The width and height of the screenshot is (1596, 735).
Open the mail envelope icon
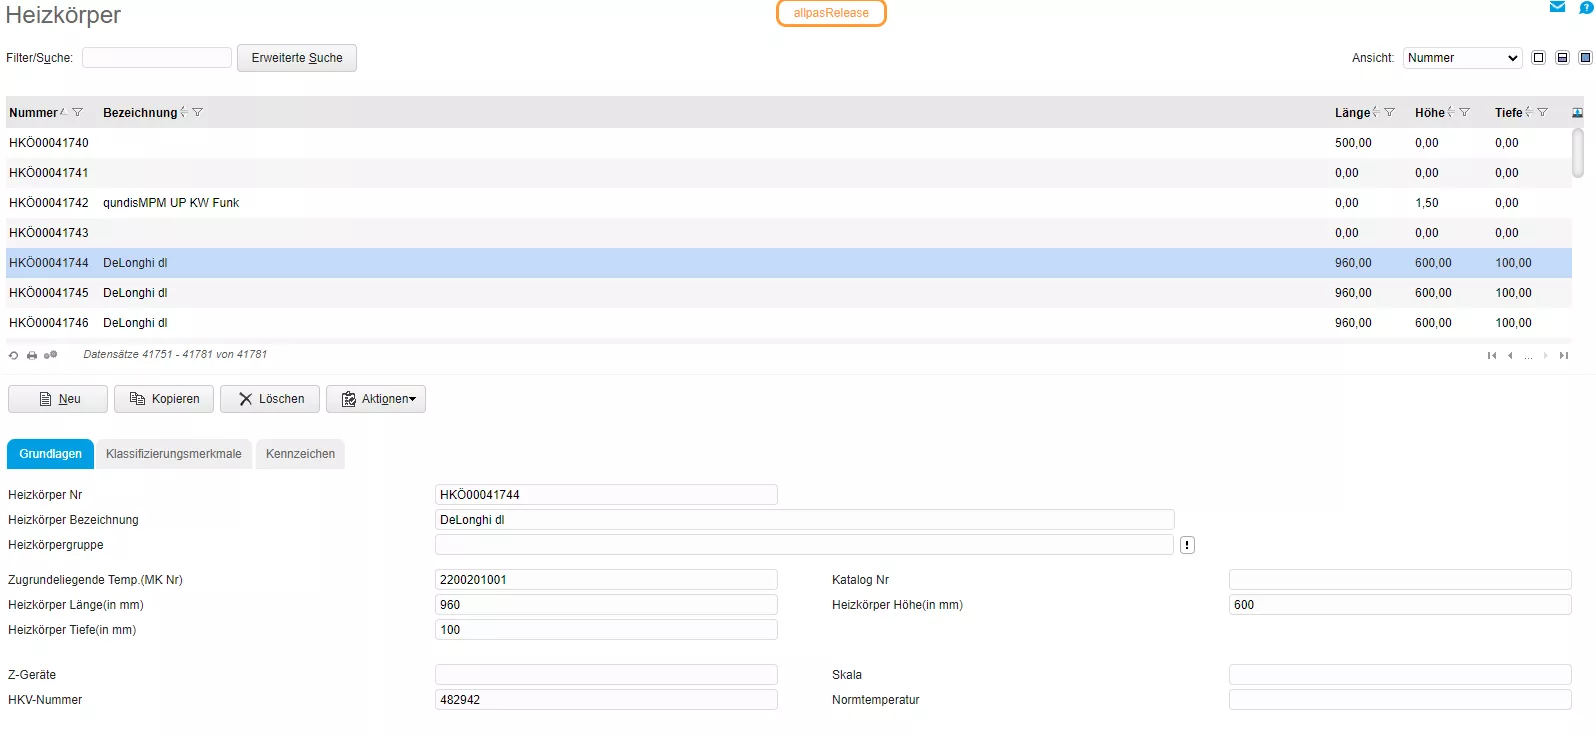pos(1557,7)
